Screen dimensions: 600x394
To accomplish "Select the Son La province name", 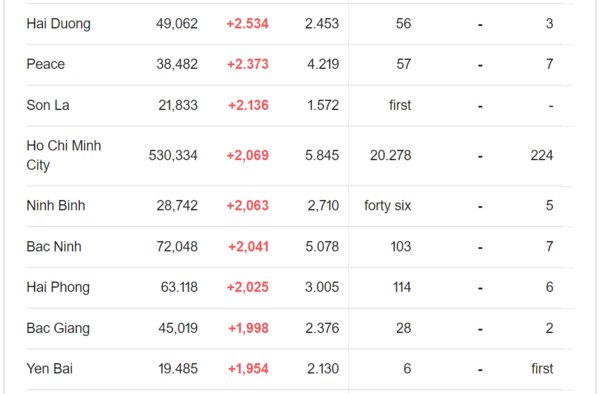I will (48, 105).
